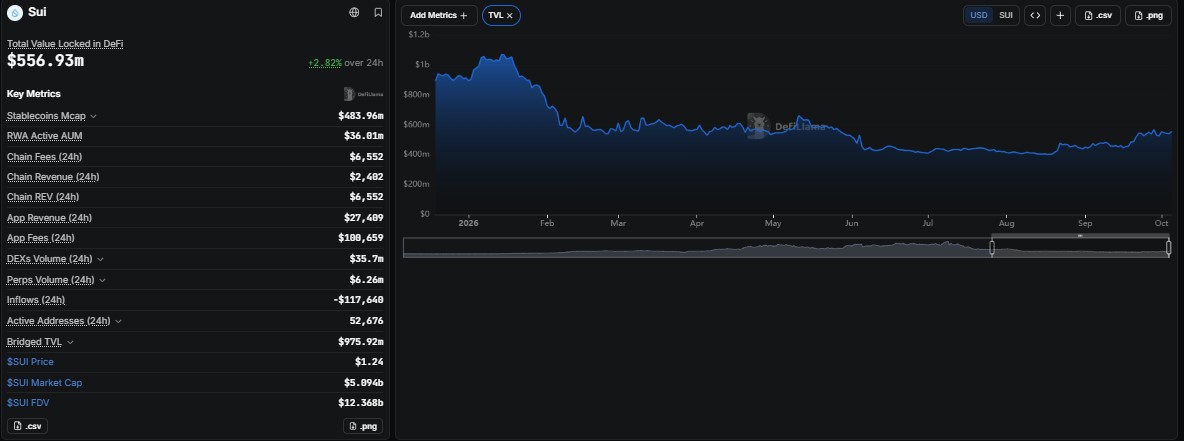Click the $556.93m TVL value
1184x441 pixels.
coord(45,61)
